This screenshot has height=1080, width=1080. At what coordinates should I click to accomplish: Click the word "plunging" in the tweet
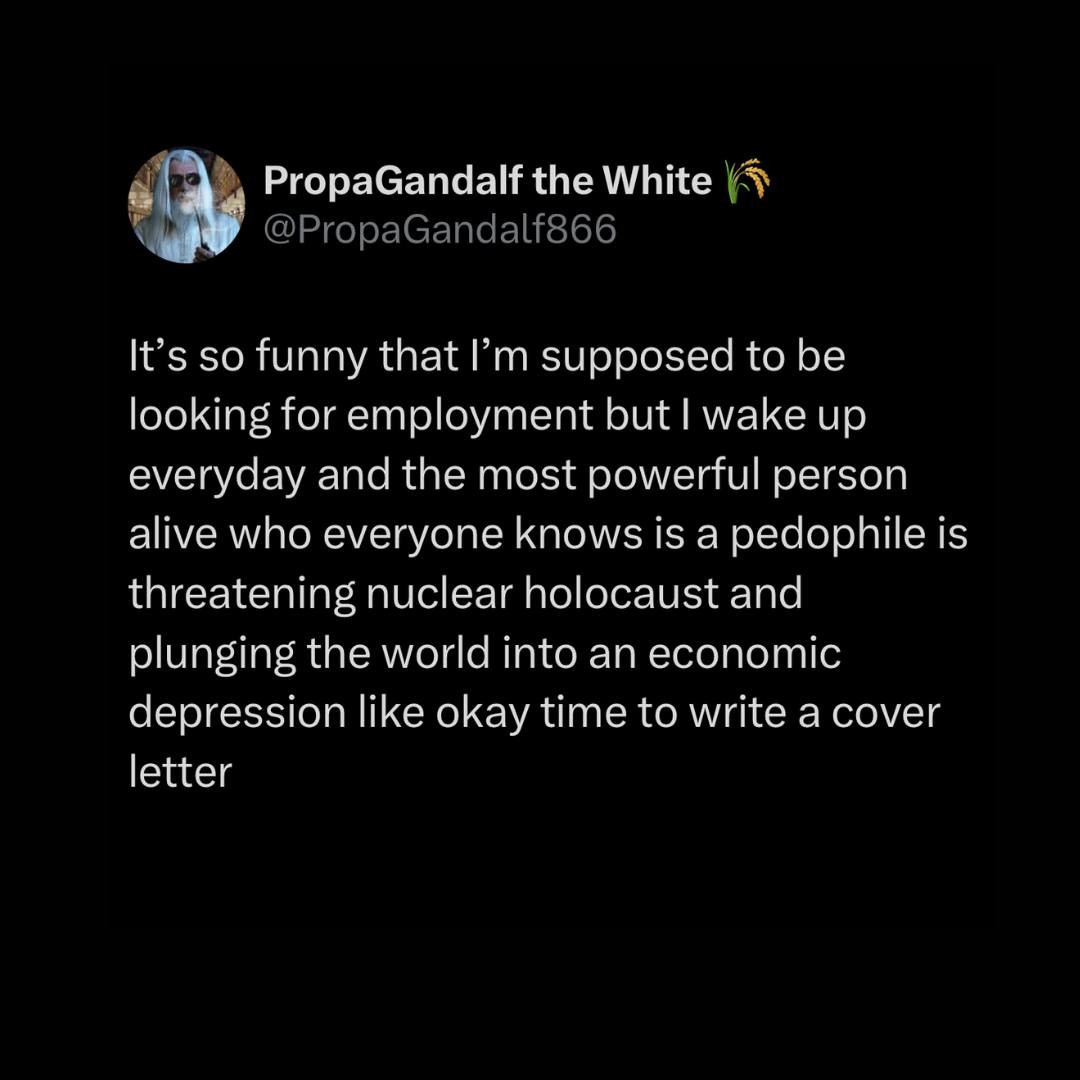212,654
